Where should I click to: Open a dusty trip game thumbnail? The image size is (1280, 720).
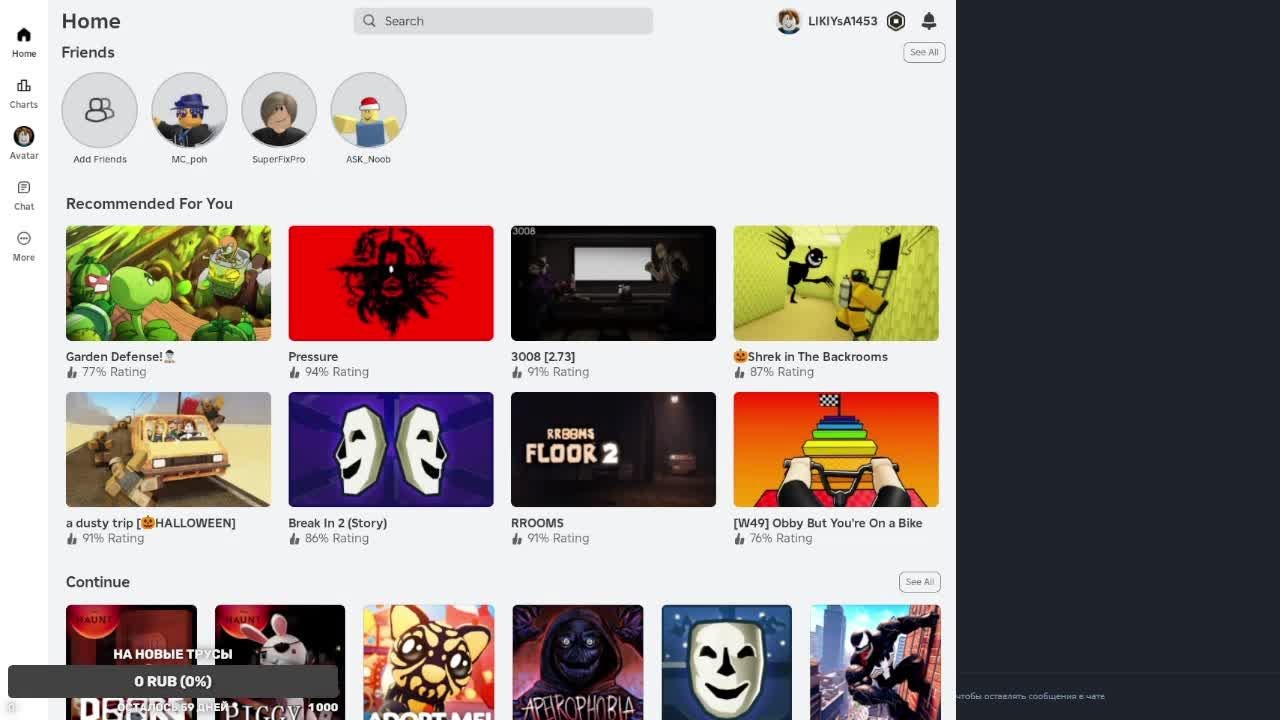click(x=168, y=450)
